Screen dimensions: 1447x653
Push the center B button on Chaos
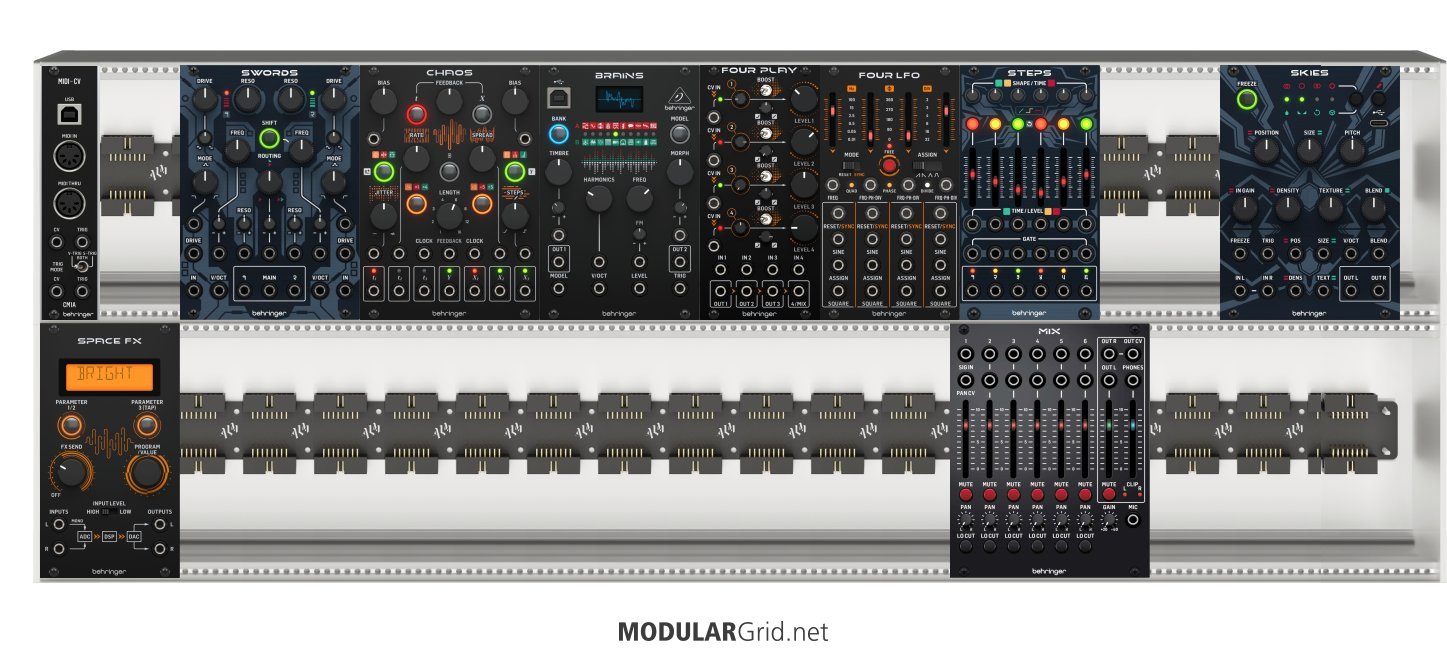point(449,171)
